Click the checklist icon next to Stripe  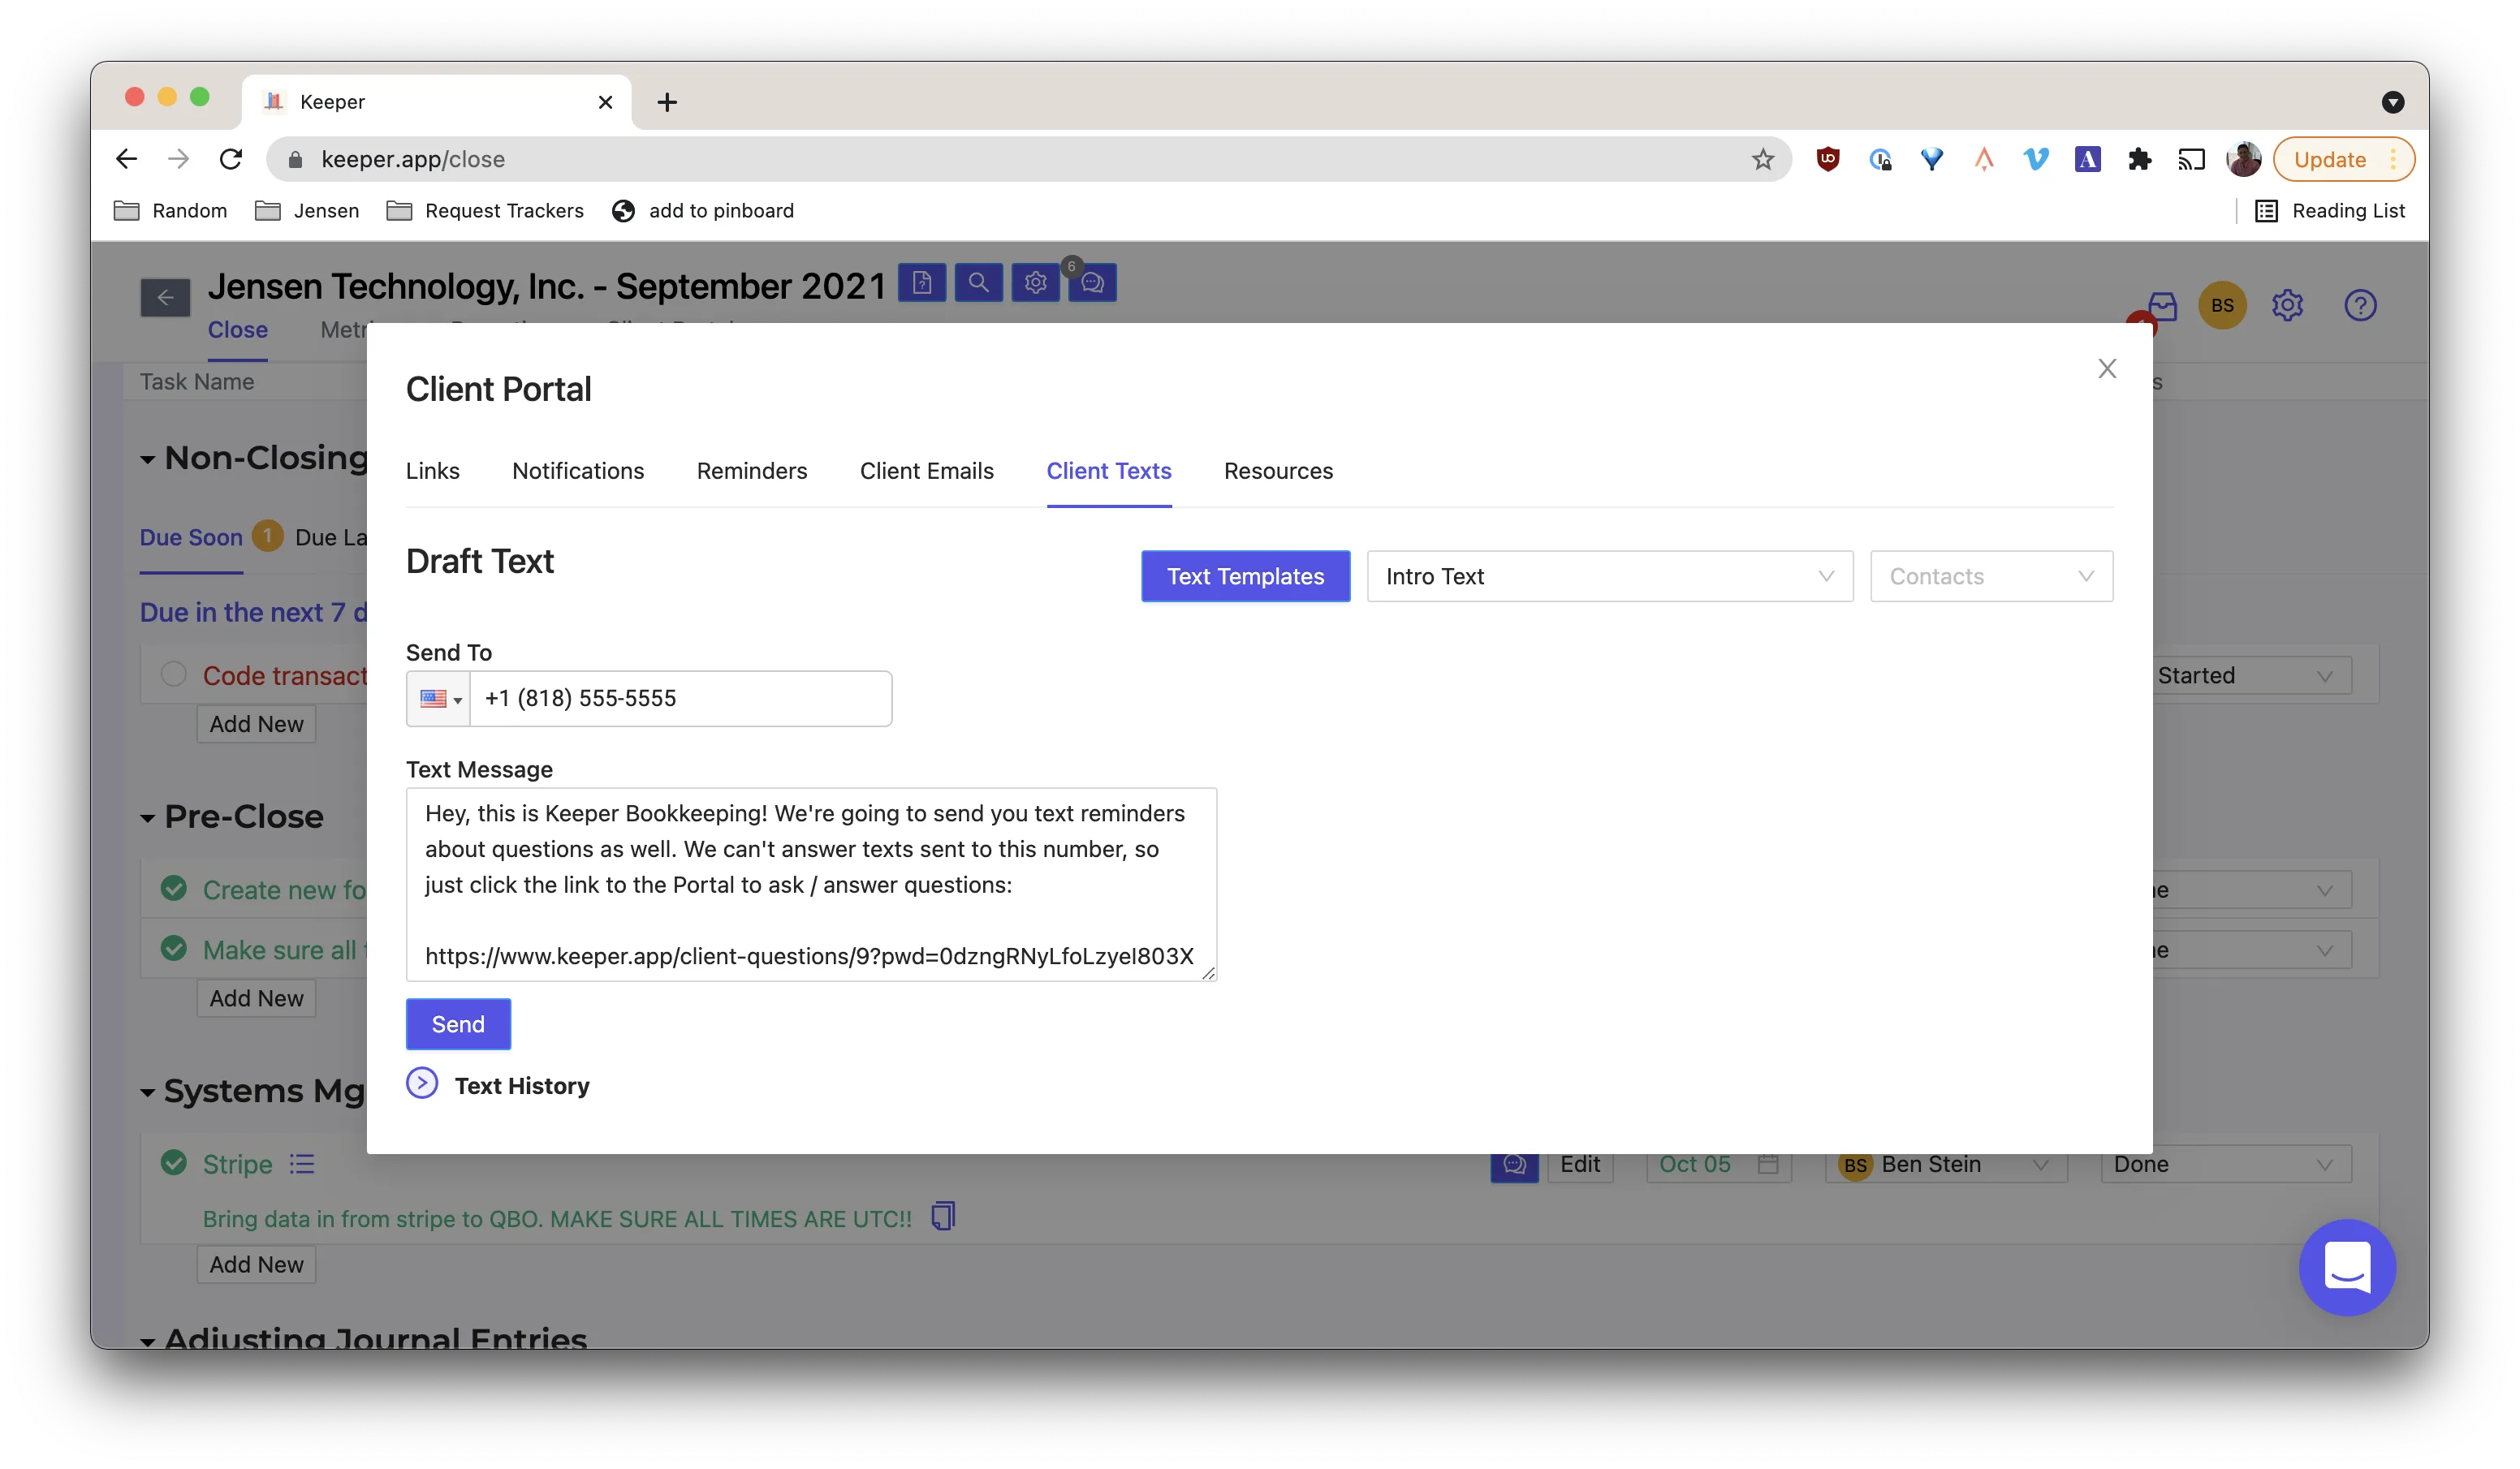pos(302,1164)
